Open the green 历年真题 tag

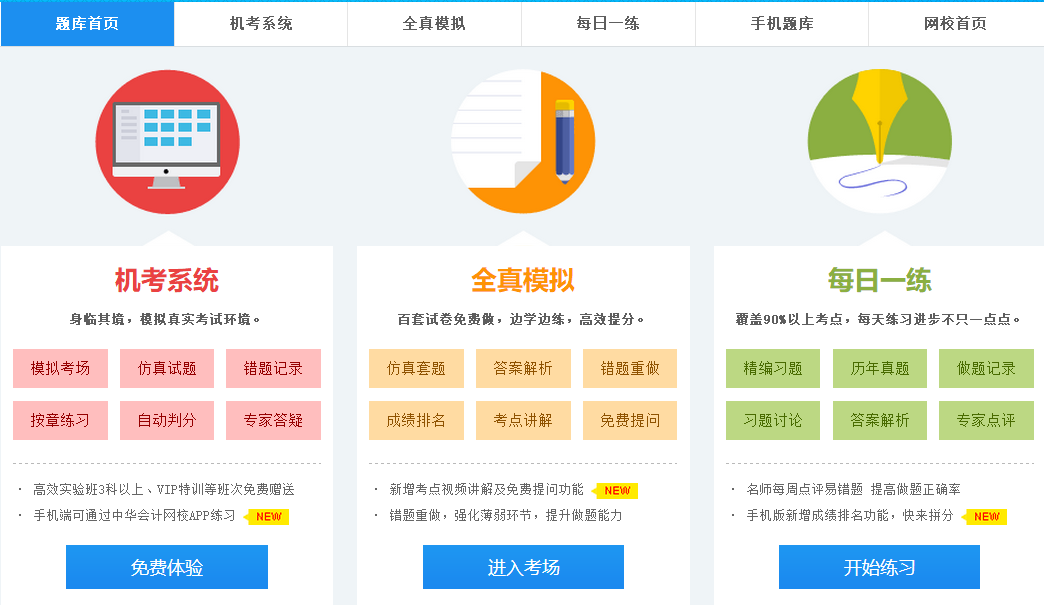point(880,368)
